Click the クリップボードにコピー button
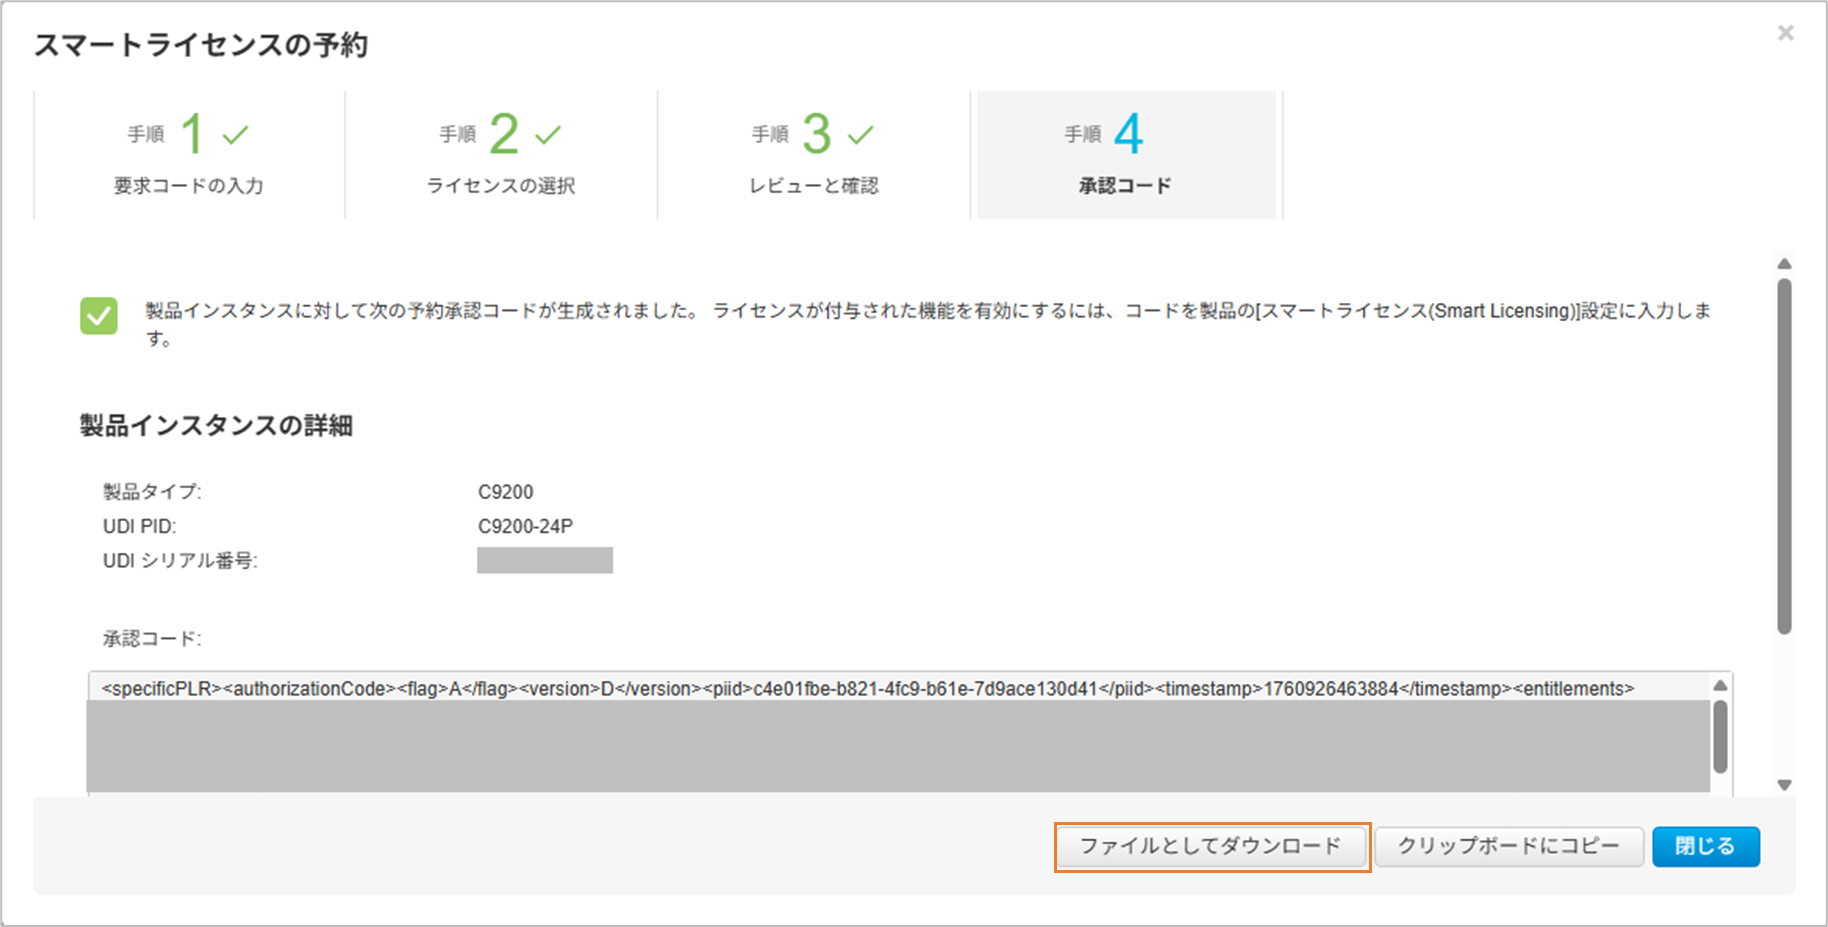 pos(1508,846)
